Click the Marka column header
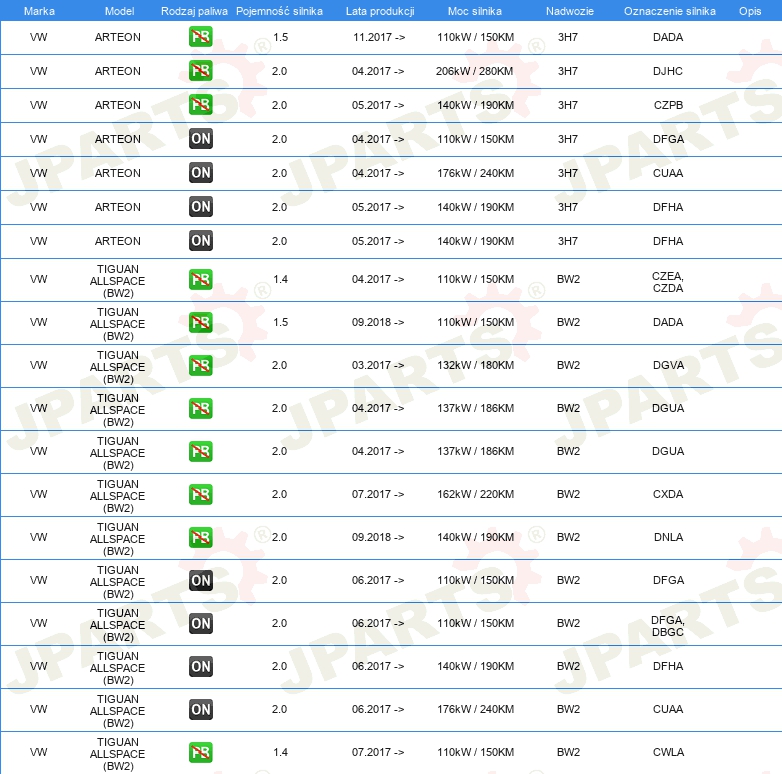782x774 pixels. [39, 11]
